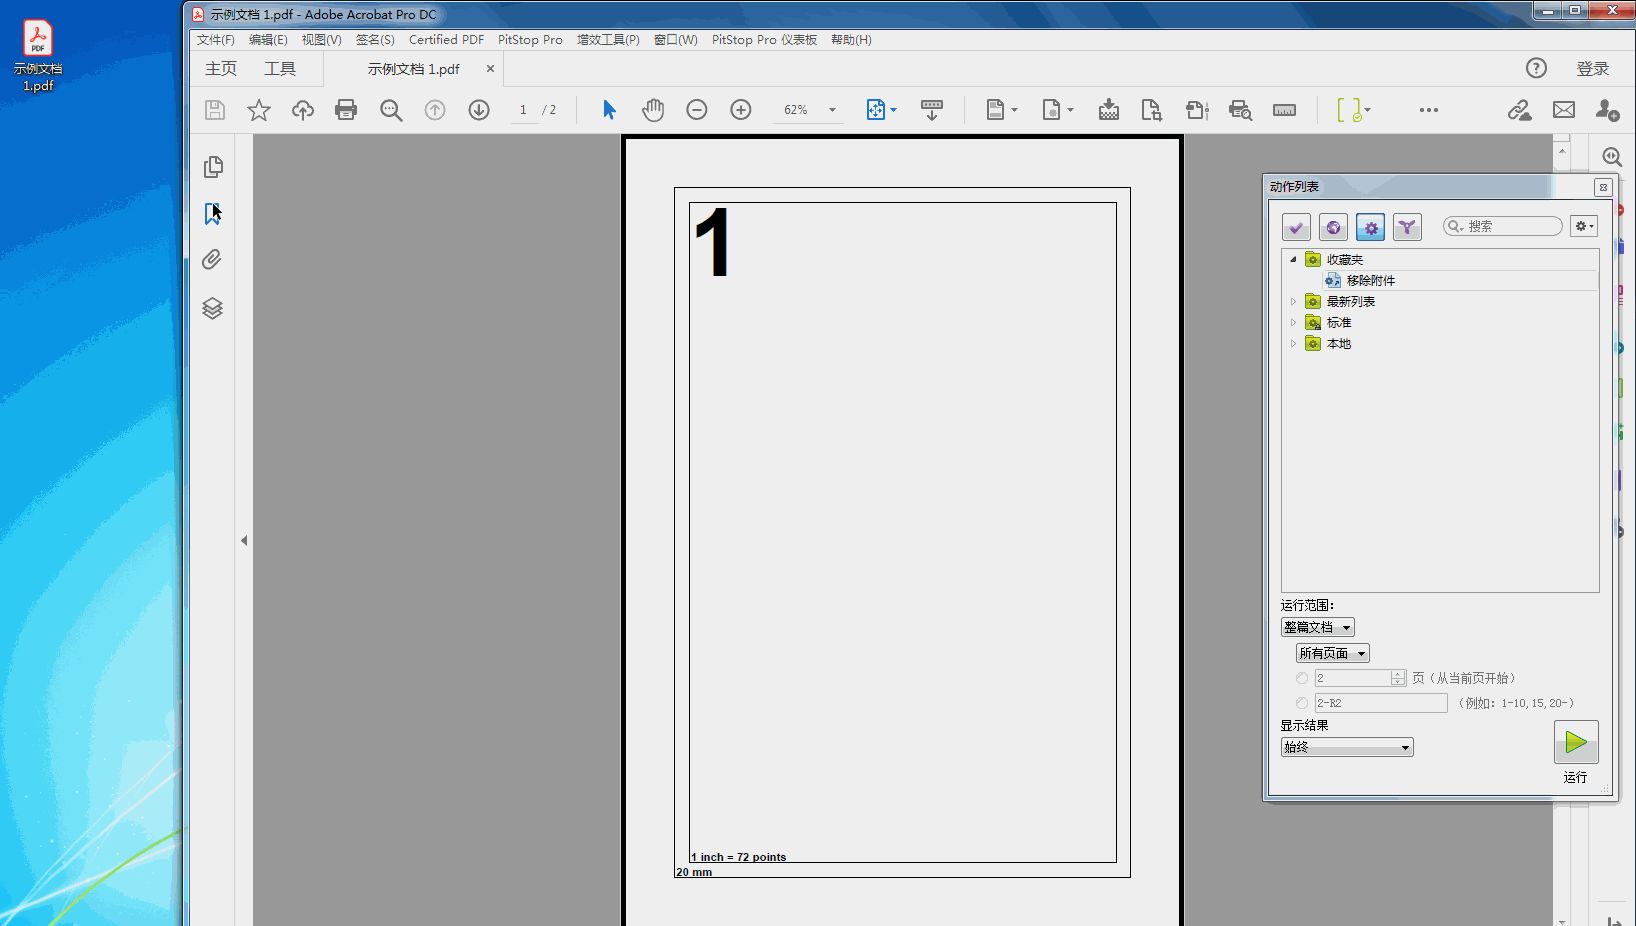Click the current page number field
The image size is (1636, 926).
click(523, 110)
